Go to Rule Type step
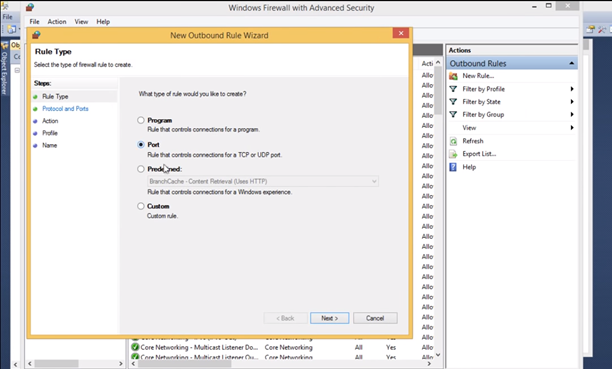This screenshot has height=369, width=612. (x=55, y=96)
